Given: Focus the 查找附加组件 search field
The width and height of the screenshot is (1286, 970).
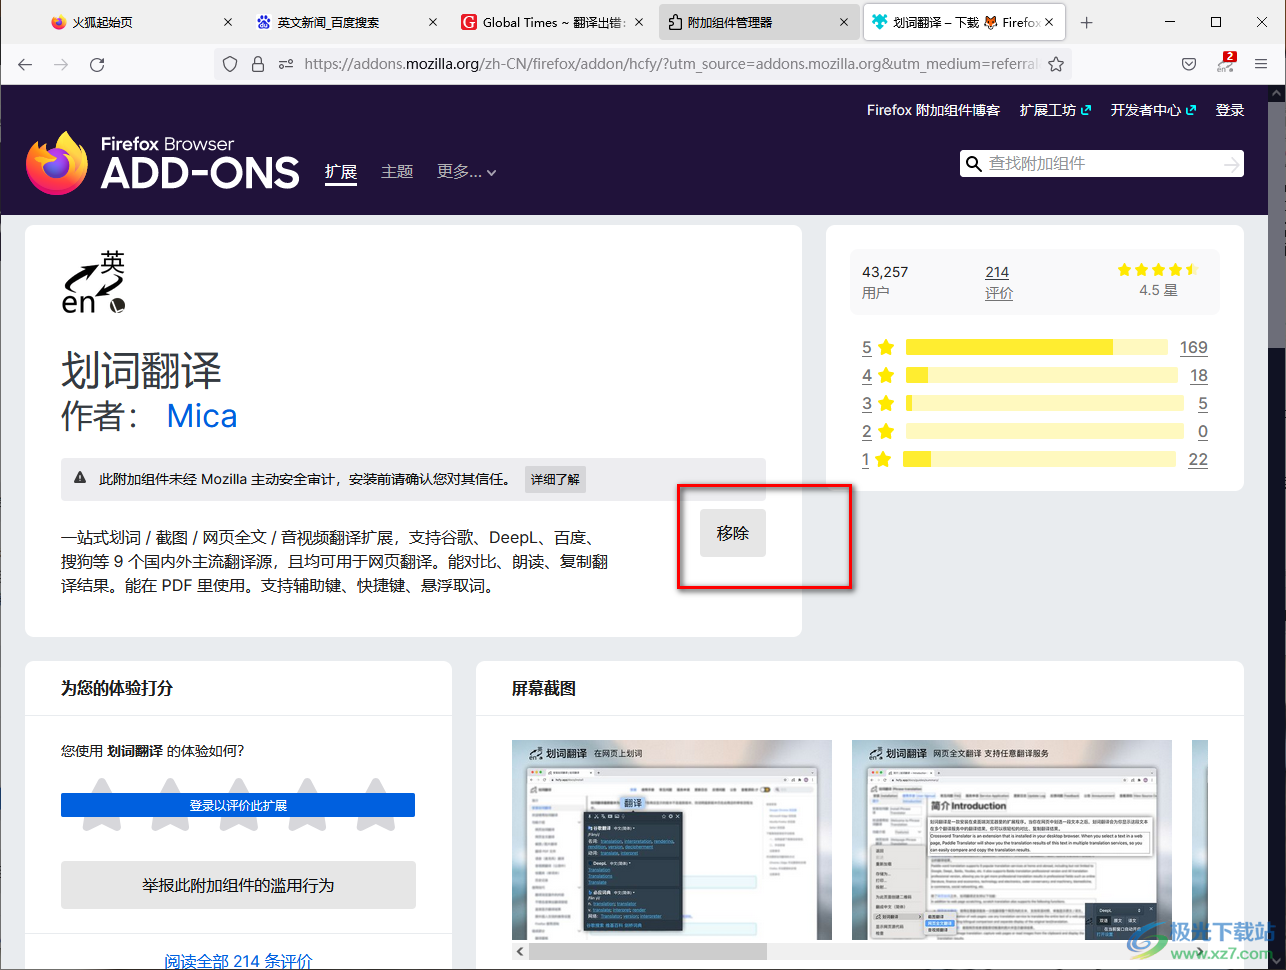Looking at the screenshot, I should [1102, 164].
